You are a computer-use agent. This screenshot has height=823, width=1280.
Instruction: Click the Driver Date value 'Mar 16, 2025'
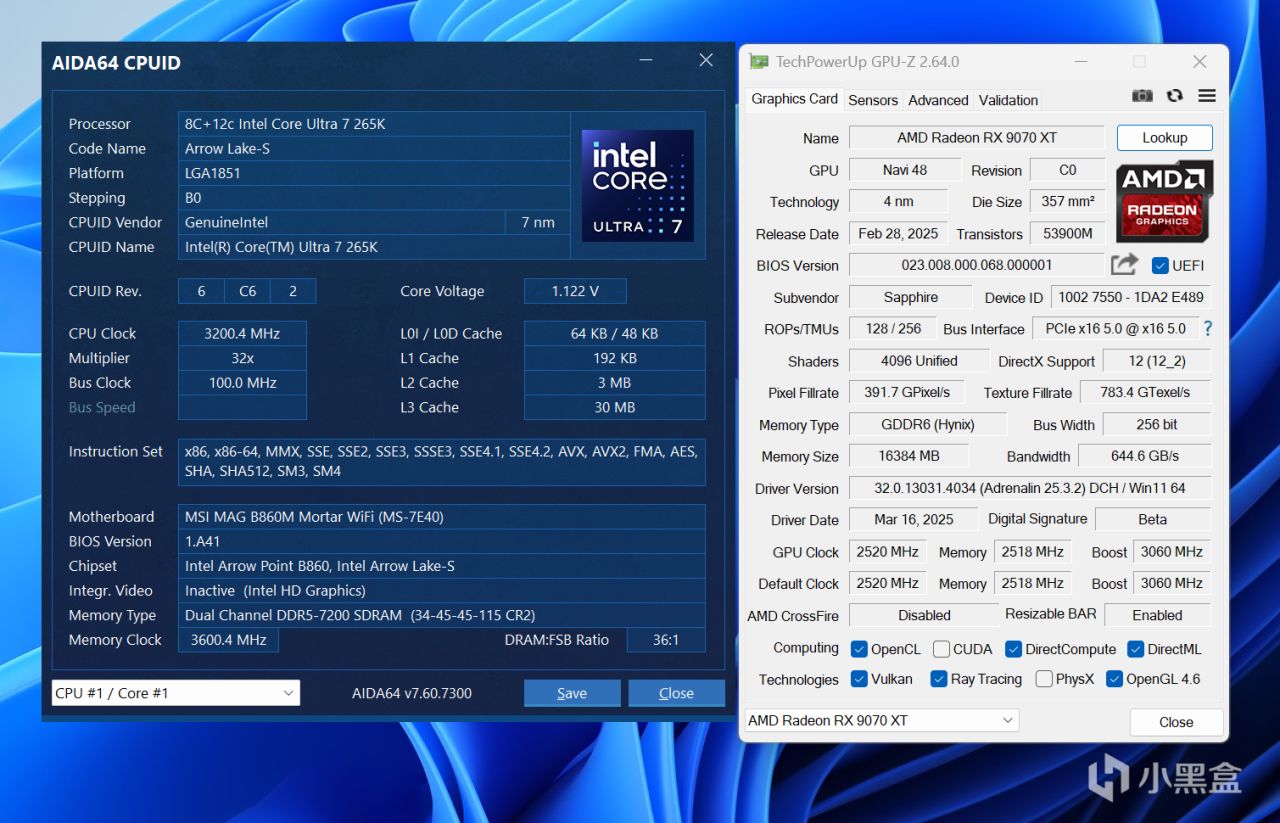913,520
